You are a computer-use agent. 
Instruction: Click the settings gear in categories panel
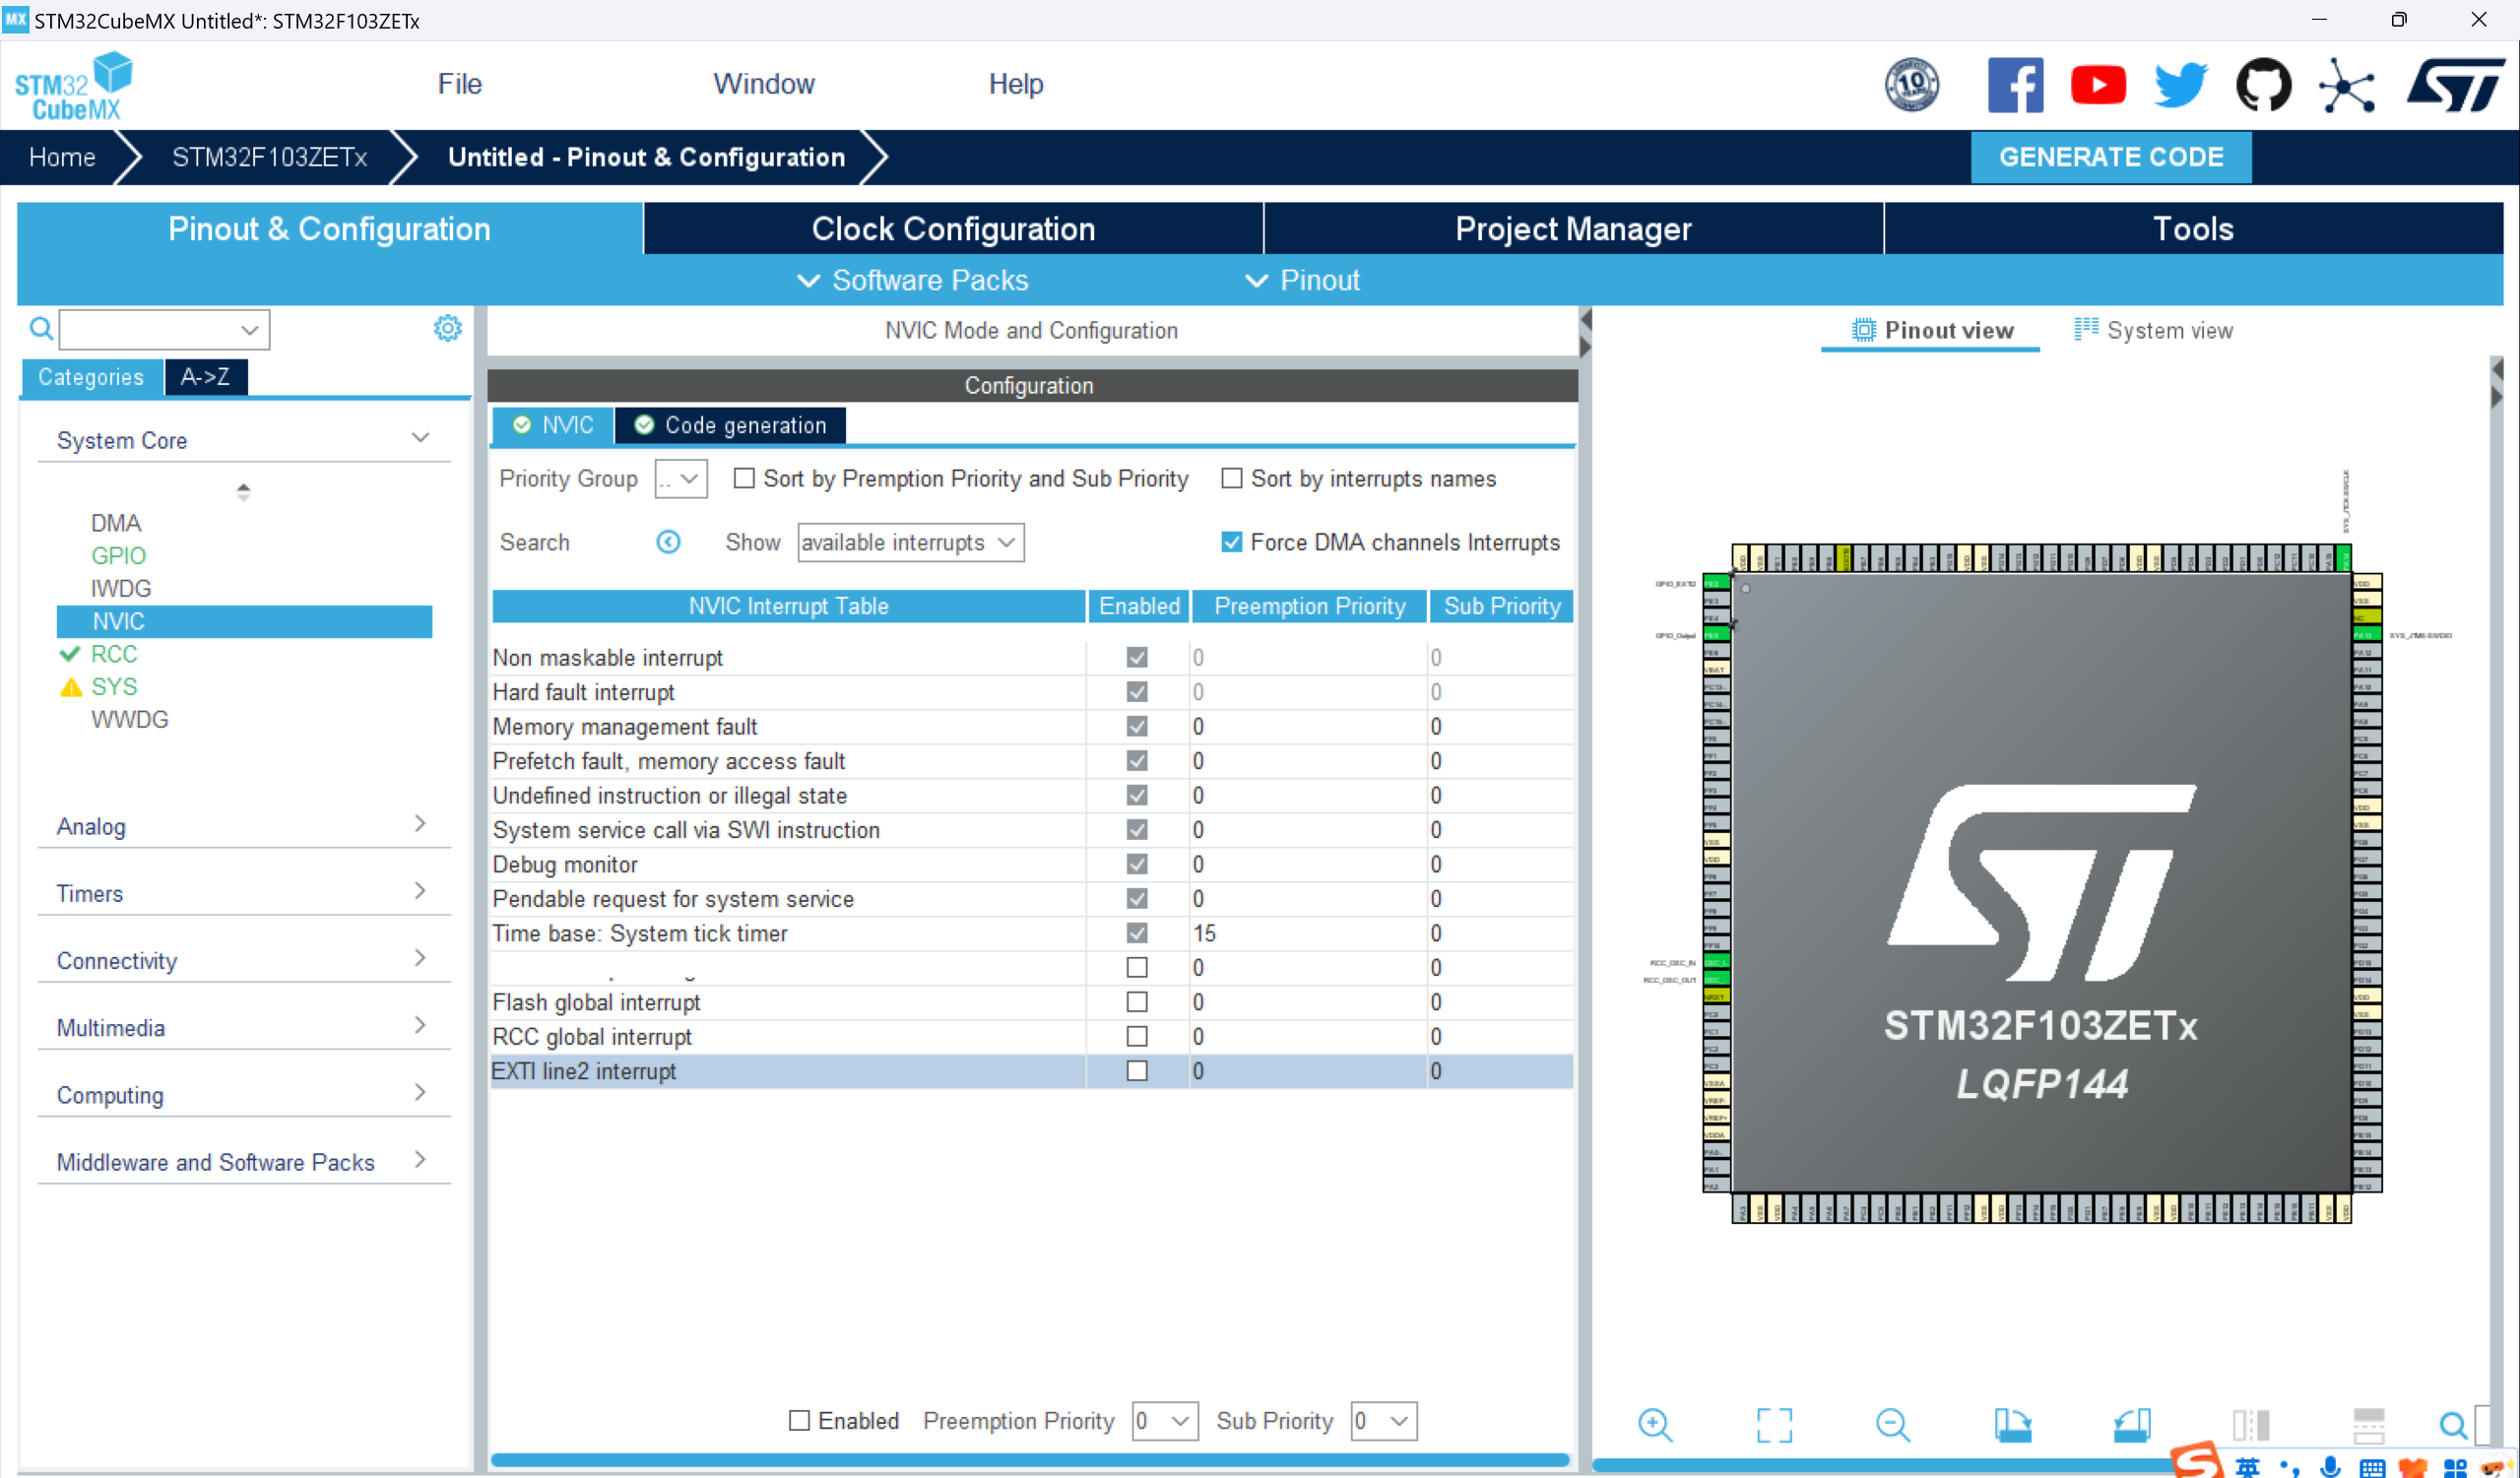click(447, 328)
